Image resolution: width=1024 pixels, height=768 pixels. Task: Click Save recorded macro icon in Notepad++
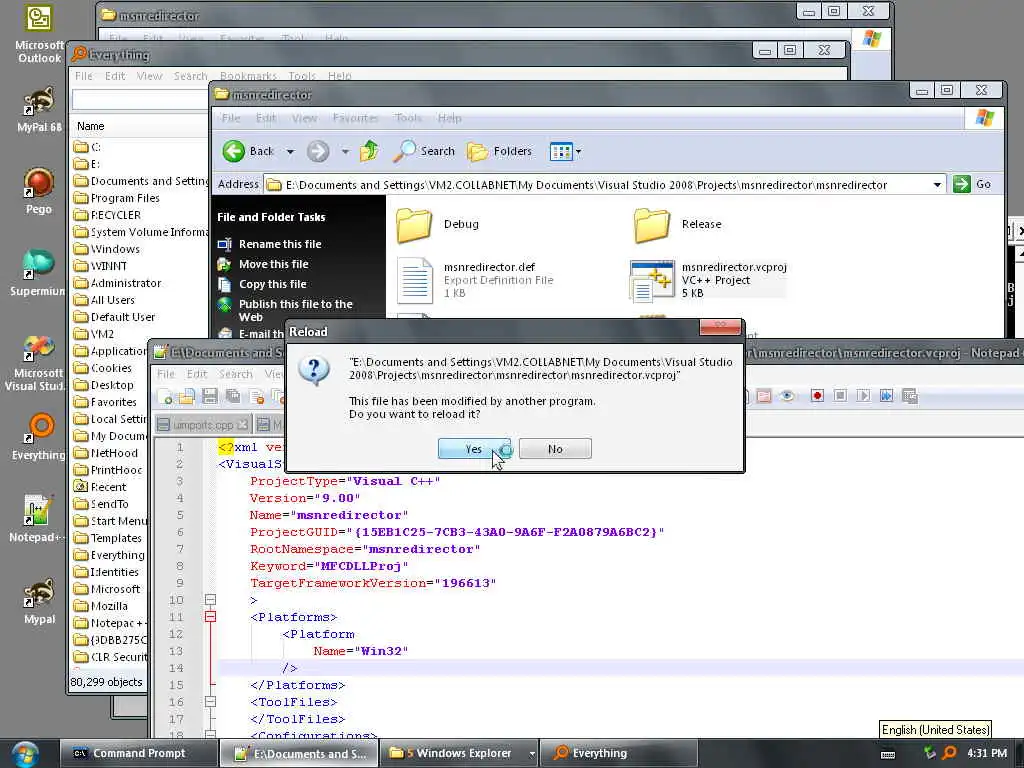pyautogui.click(x=910, y=396)
